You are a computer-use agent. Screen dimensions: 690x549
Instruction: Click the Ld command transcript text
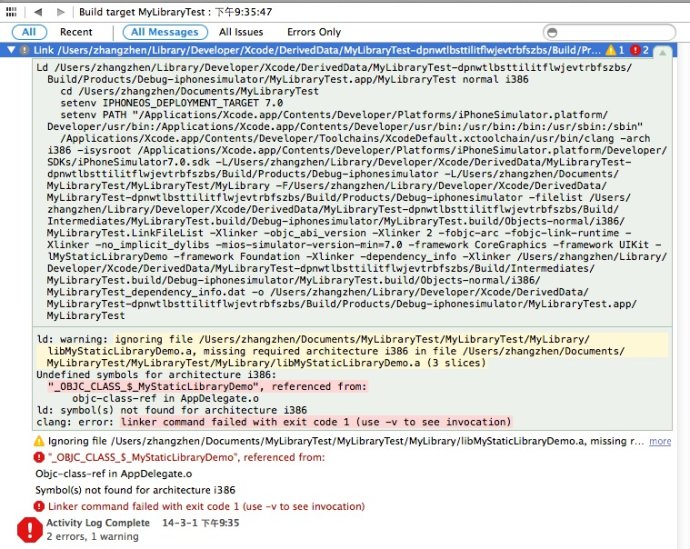pyautogui.click(x=352, y=191)
